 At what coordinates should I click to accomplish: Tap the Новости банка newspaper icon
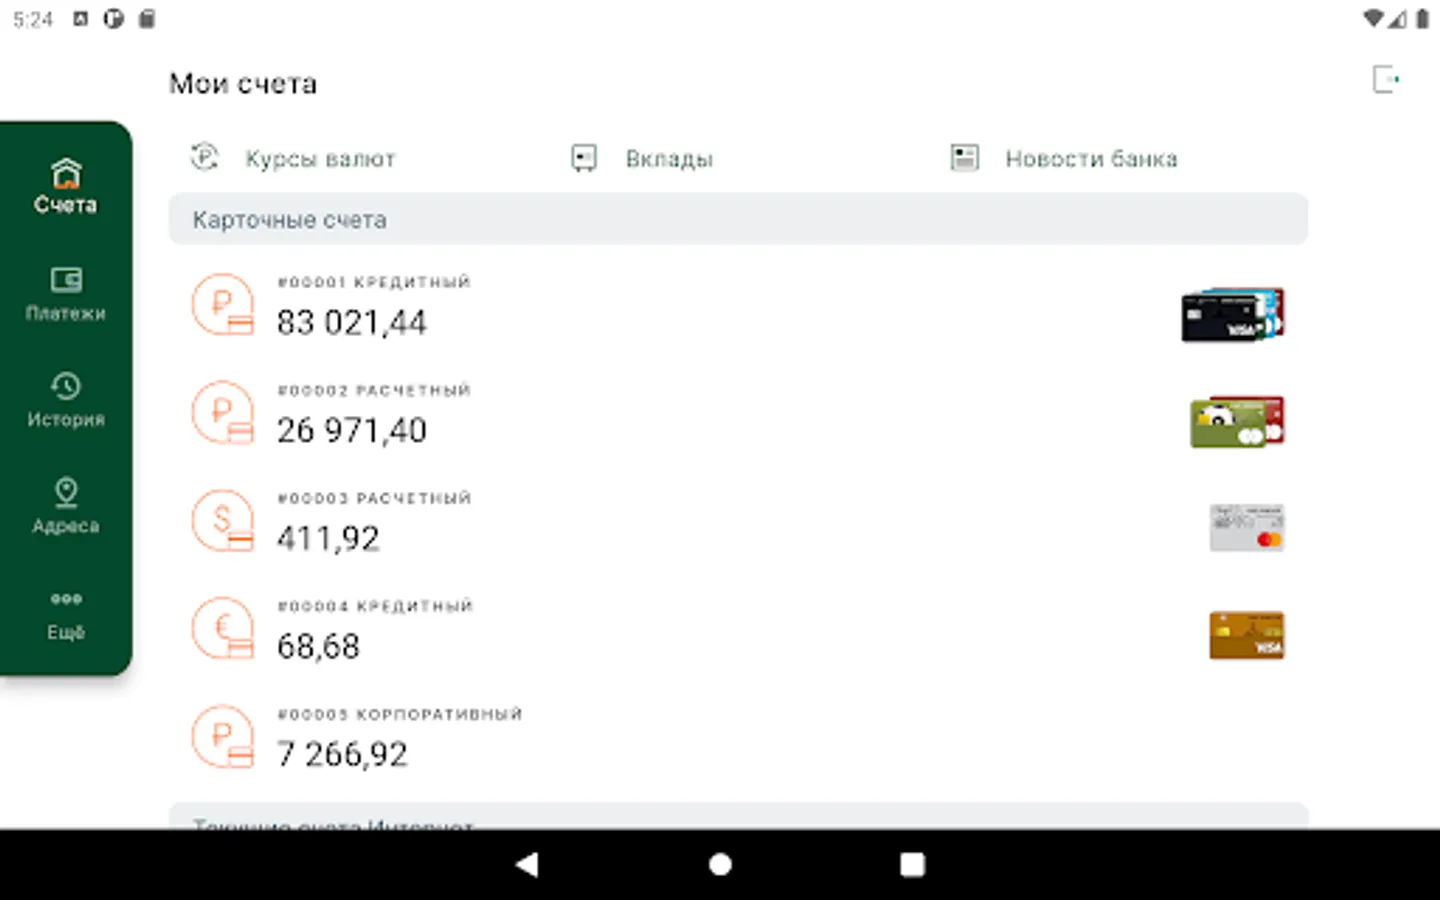pyautogui.click(x=964, y=158)
